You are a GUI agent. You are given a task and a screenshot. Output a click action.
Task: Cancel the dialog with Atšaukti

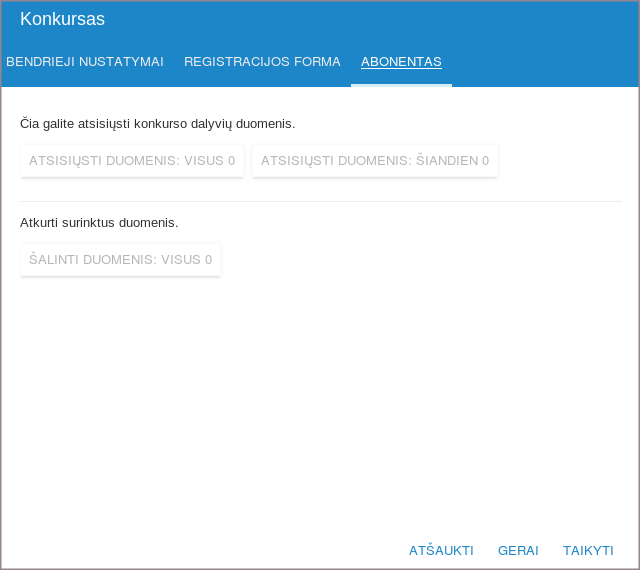tap(441, 550)
